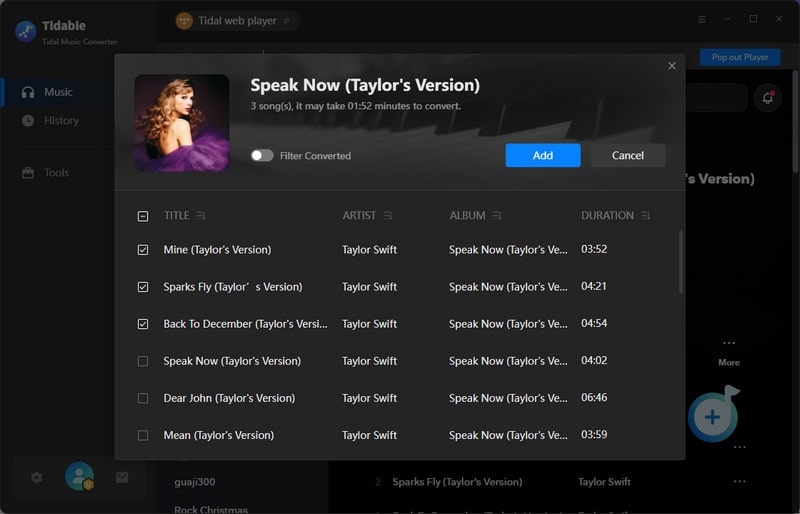800x514 pixels.
Task: Uncheck the Sparks Fly song checkbox
Action: [x=143, y=287]
